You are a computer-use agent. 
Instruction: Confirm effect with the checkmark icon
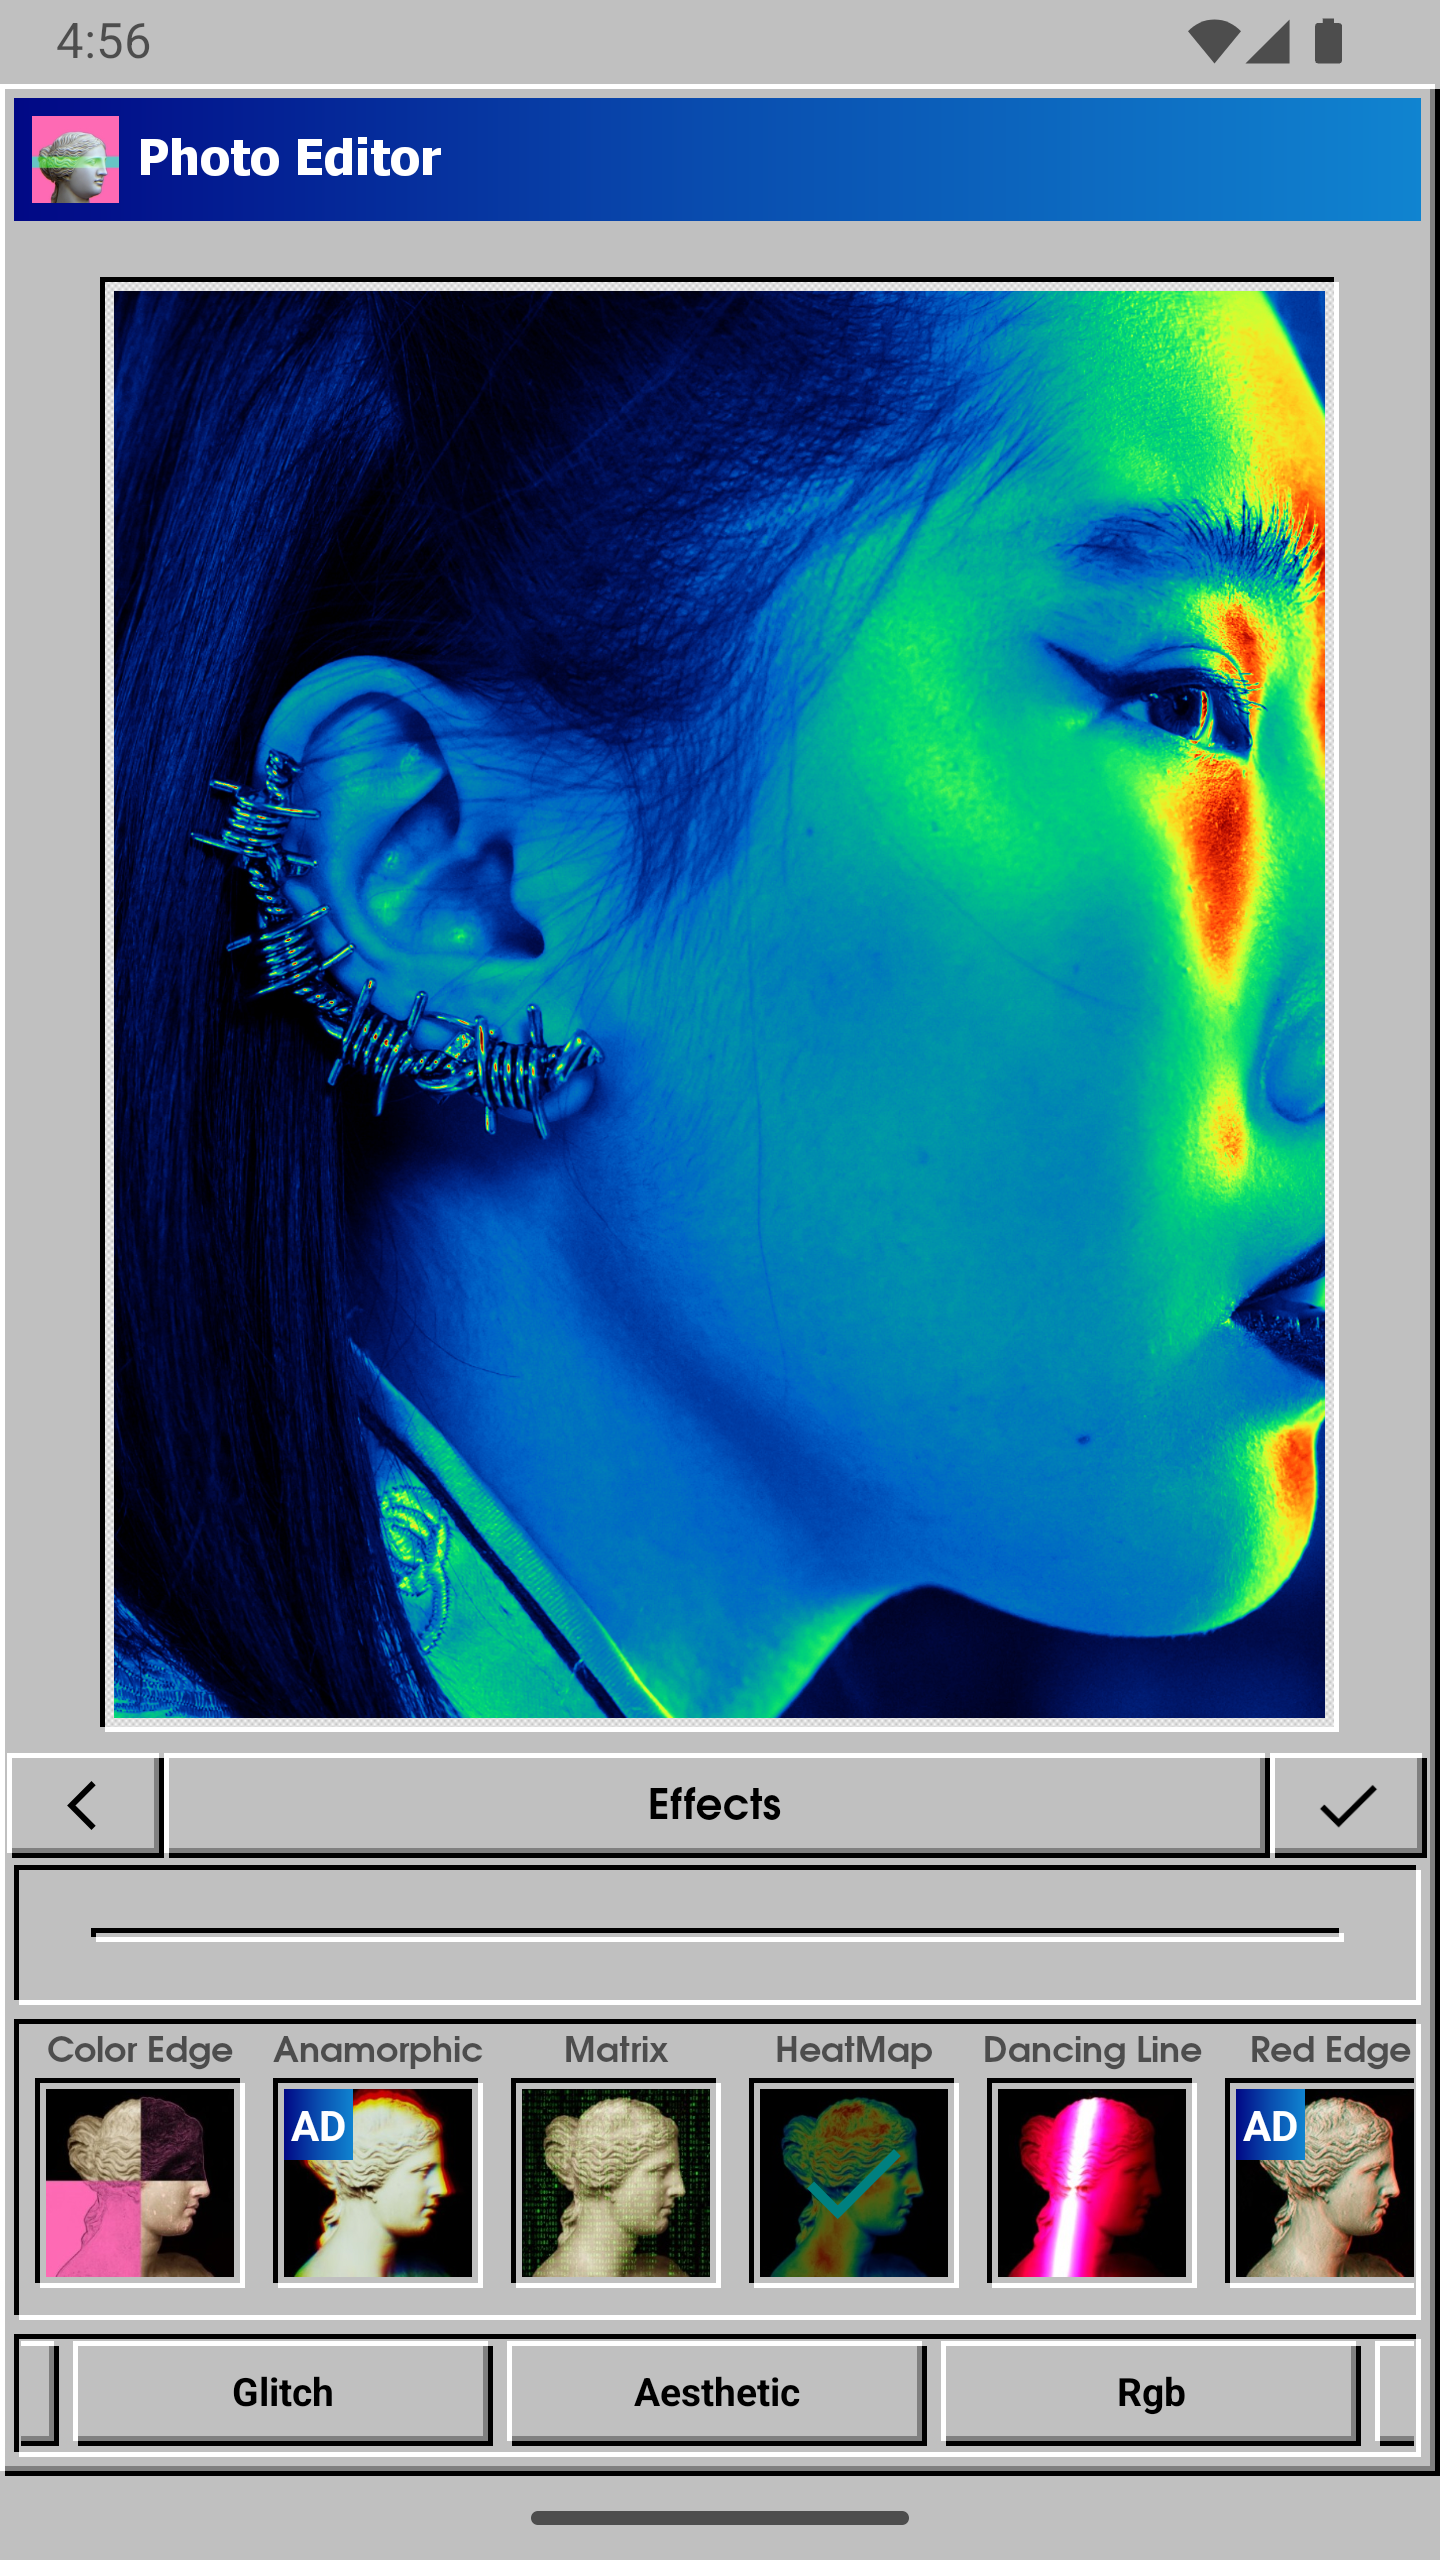coord(1347,1806)
